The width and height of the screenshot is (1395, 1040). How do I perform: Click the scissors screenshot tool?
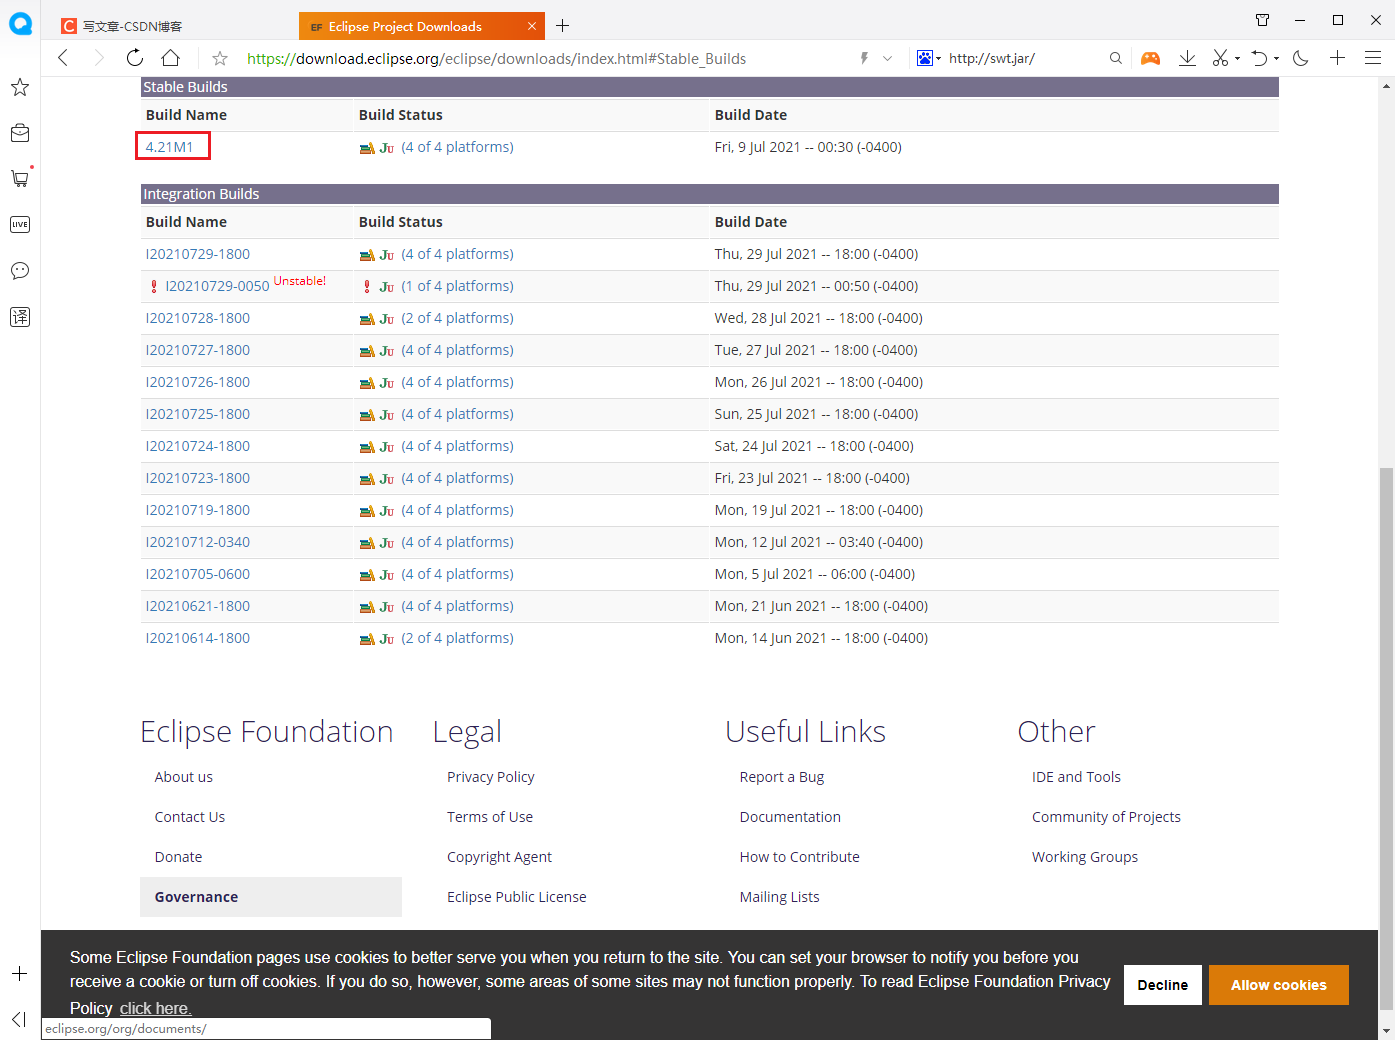[1220, 58]
